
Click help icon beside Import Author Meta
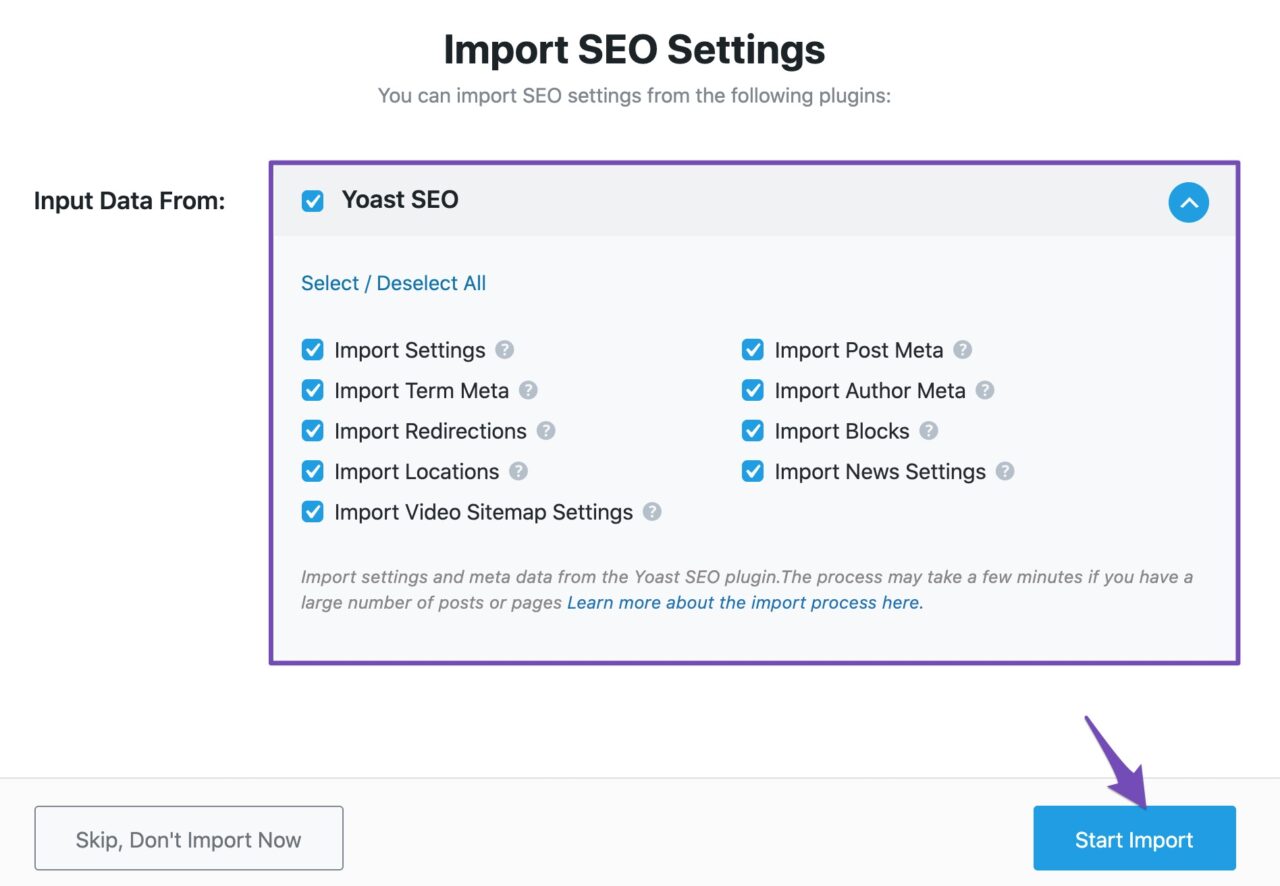[x=985, y=390]
